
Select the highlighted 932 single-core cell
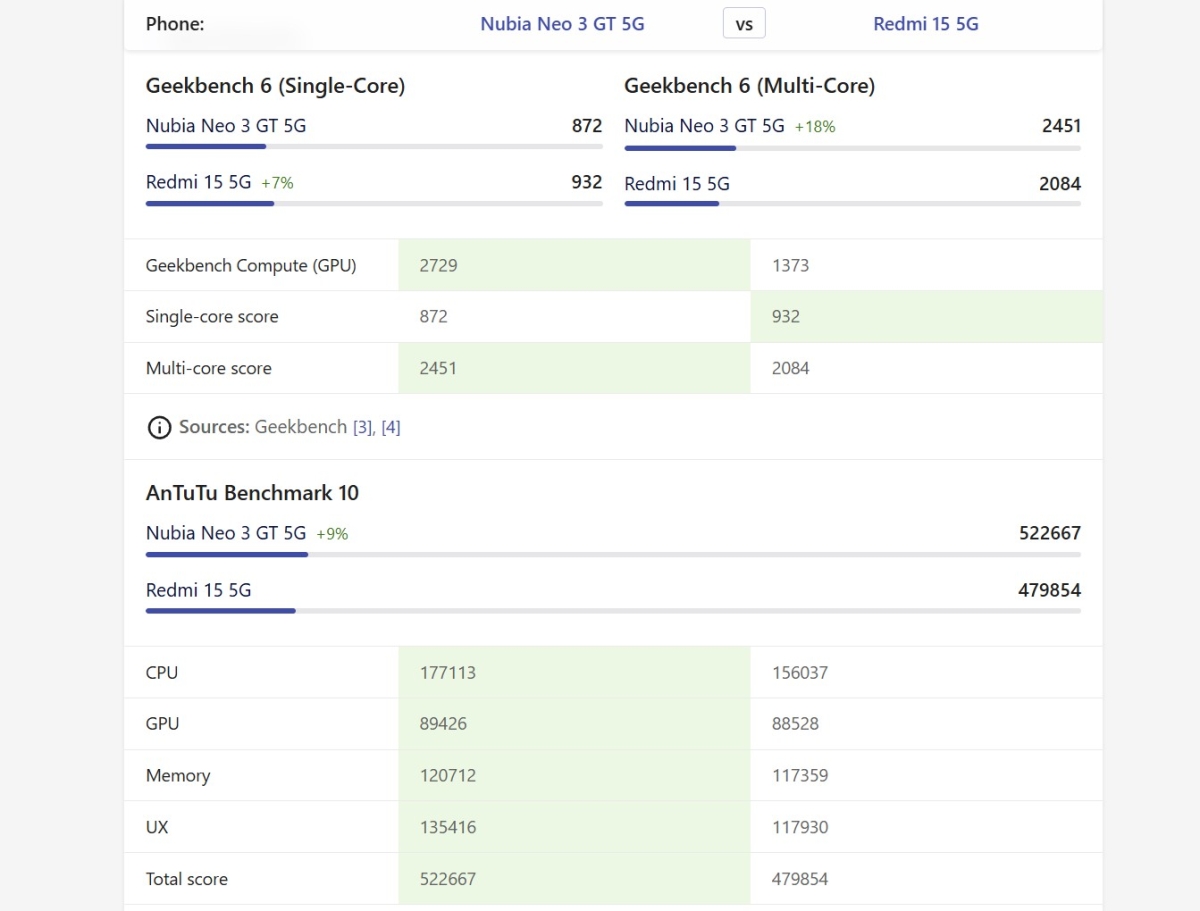tap(925, 317)
